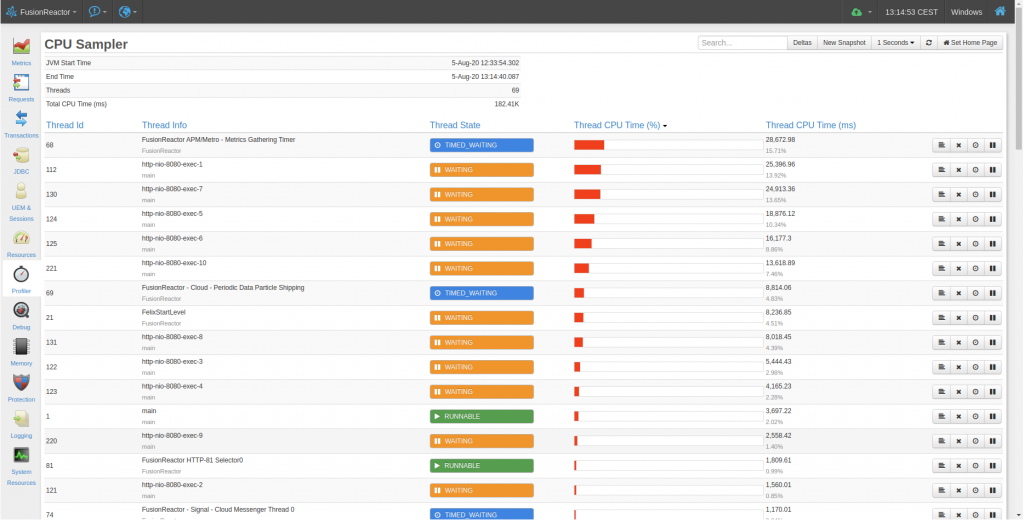Open System Resources in sidebar
Screen dimensions: 1024x520
21,466
